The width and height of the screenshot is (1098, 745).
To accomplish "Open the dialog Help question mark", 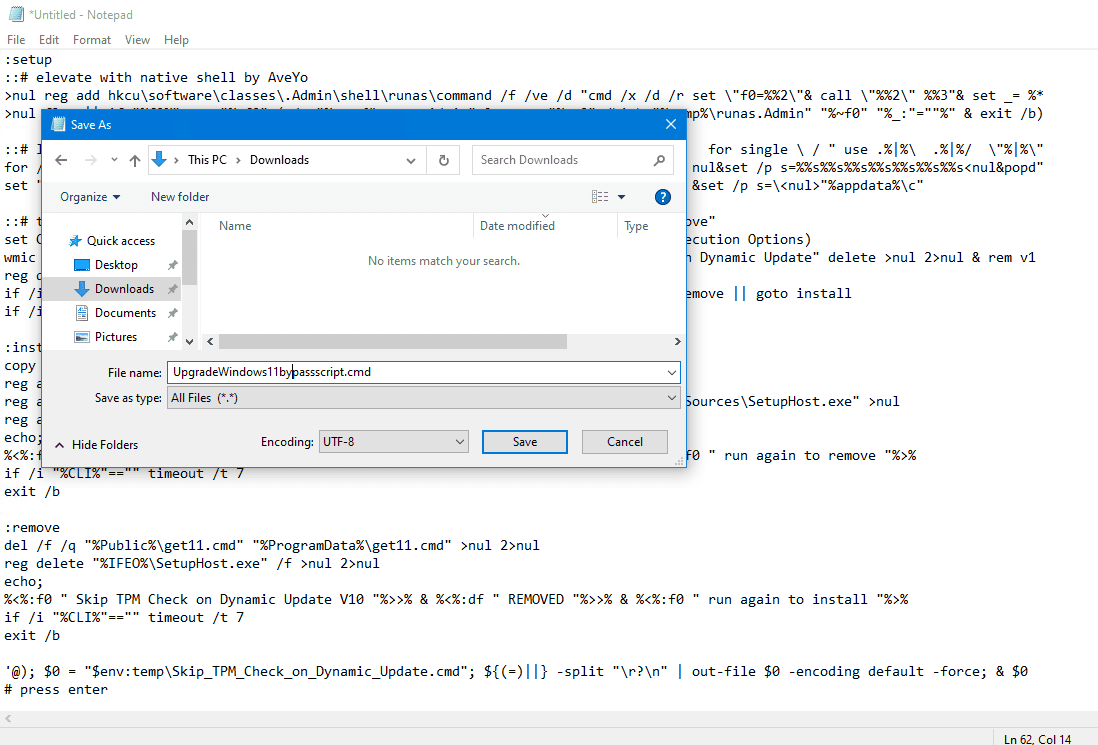I will pyautogui.click(x=662, y=196).
